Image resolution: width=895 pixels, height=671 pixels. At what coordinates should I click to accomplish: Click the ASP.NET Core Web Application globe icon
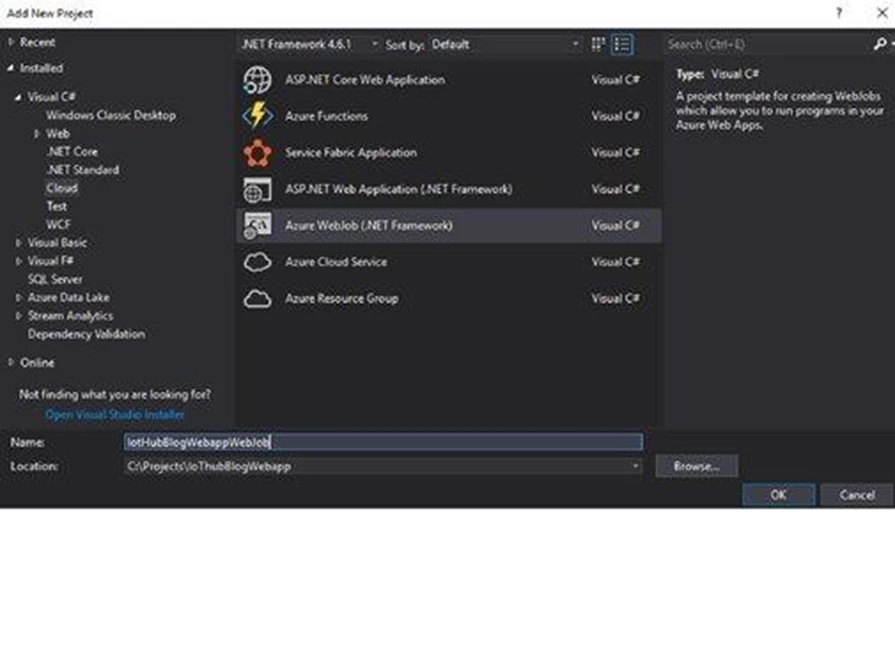pos(257,80)
